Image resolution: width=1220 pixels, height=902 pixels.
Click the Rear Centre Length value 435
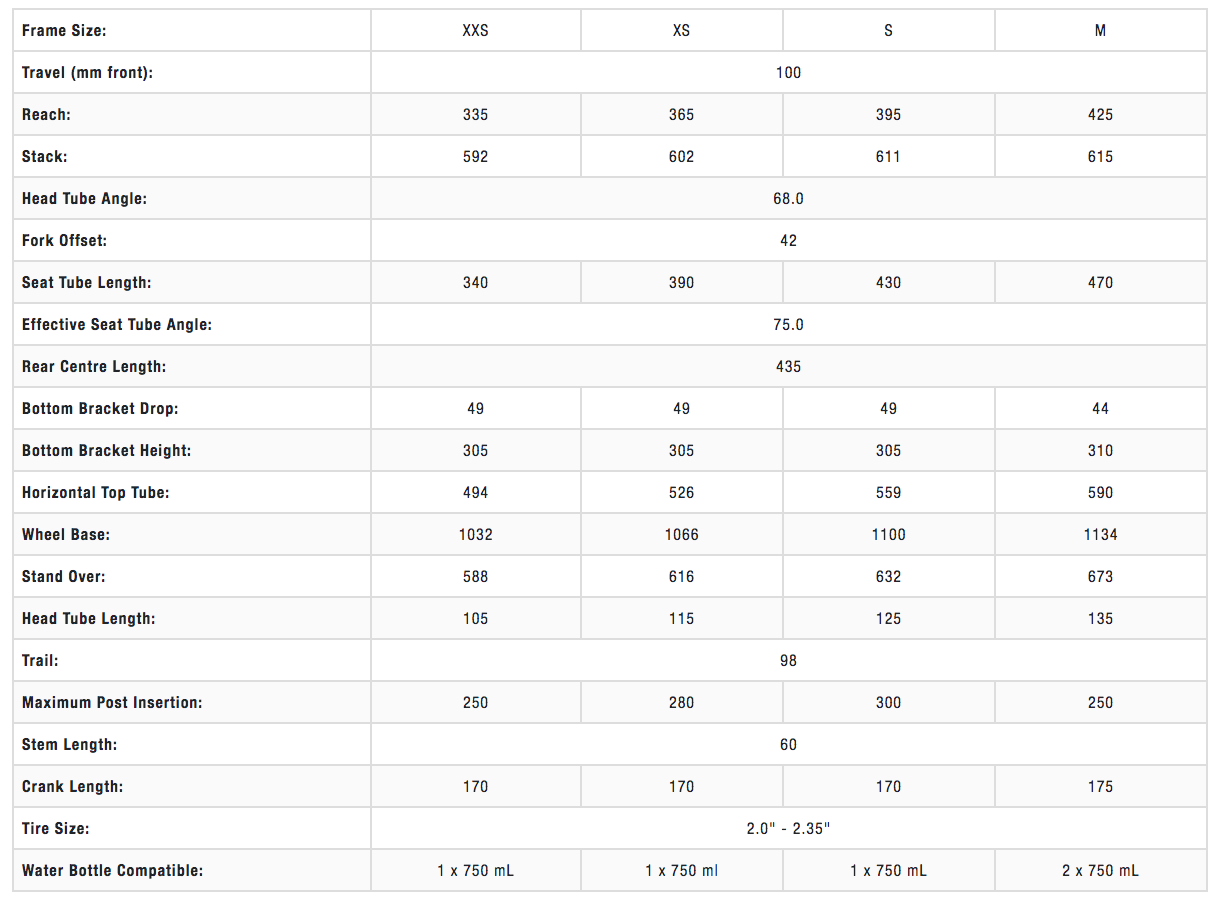pos(788,366)
